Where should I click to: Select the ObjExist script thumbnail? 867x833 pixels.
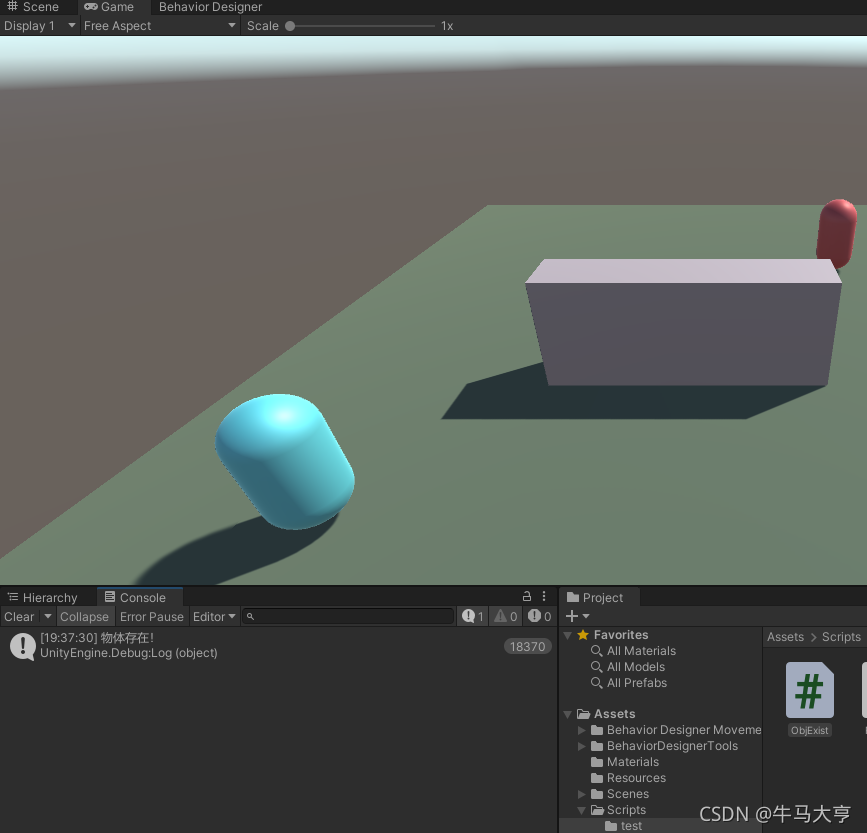809,690
